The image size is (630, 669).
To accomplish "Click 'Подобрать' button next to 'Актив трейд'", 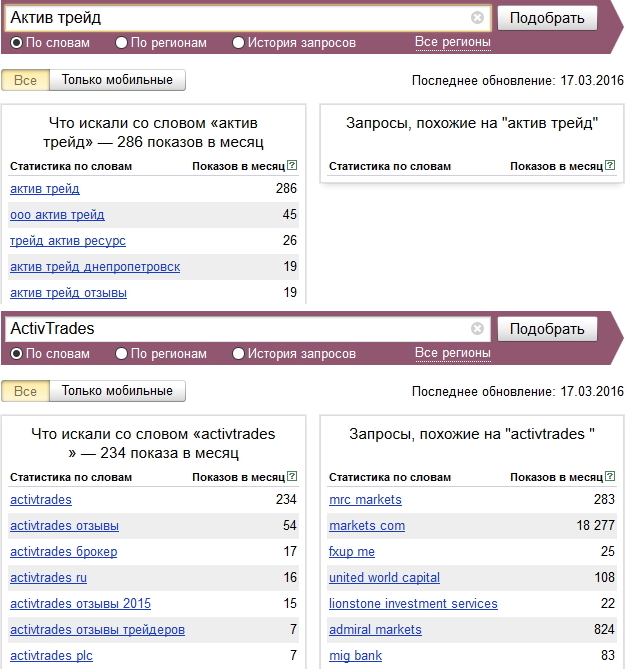I will [x=547, y=18].
